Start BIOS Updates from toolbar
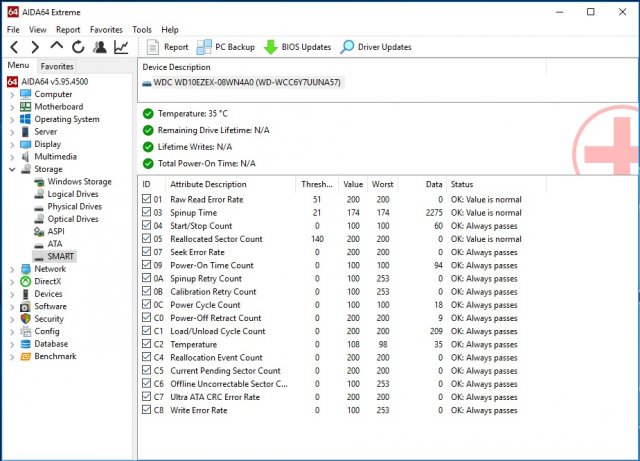 tap(297, 47)
